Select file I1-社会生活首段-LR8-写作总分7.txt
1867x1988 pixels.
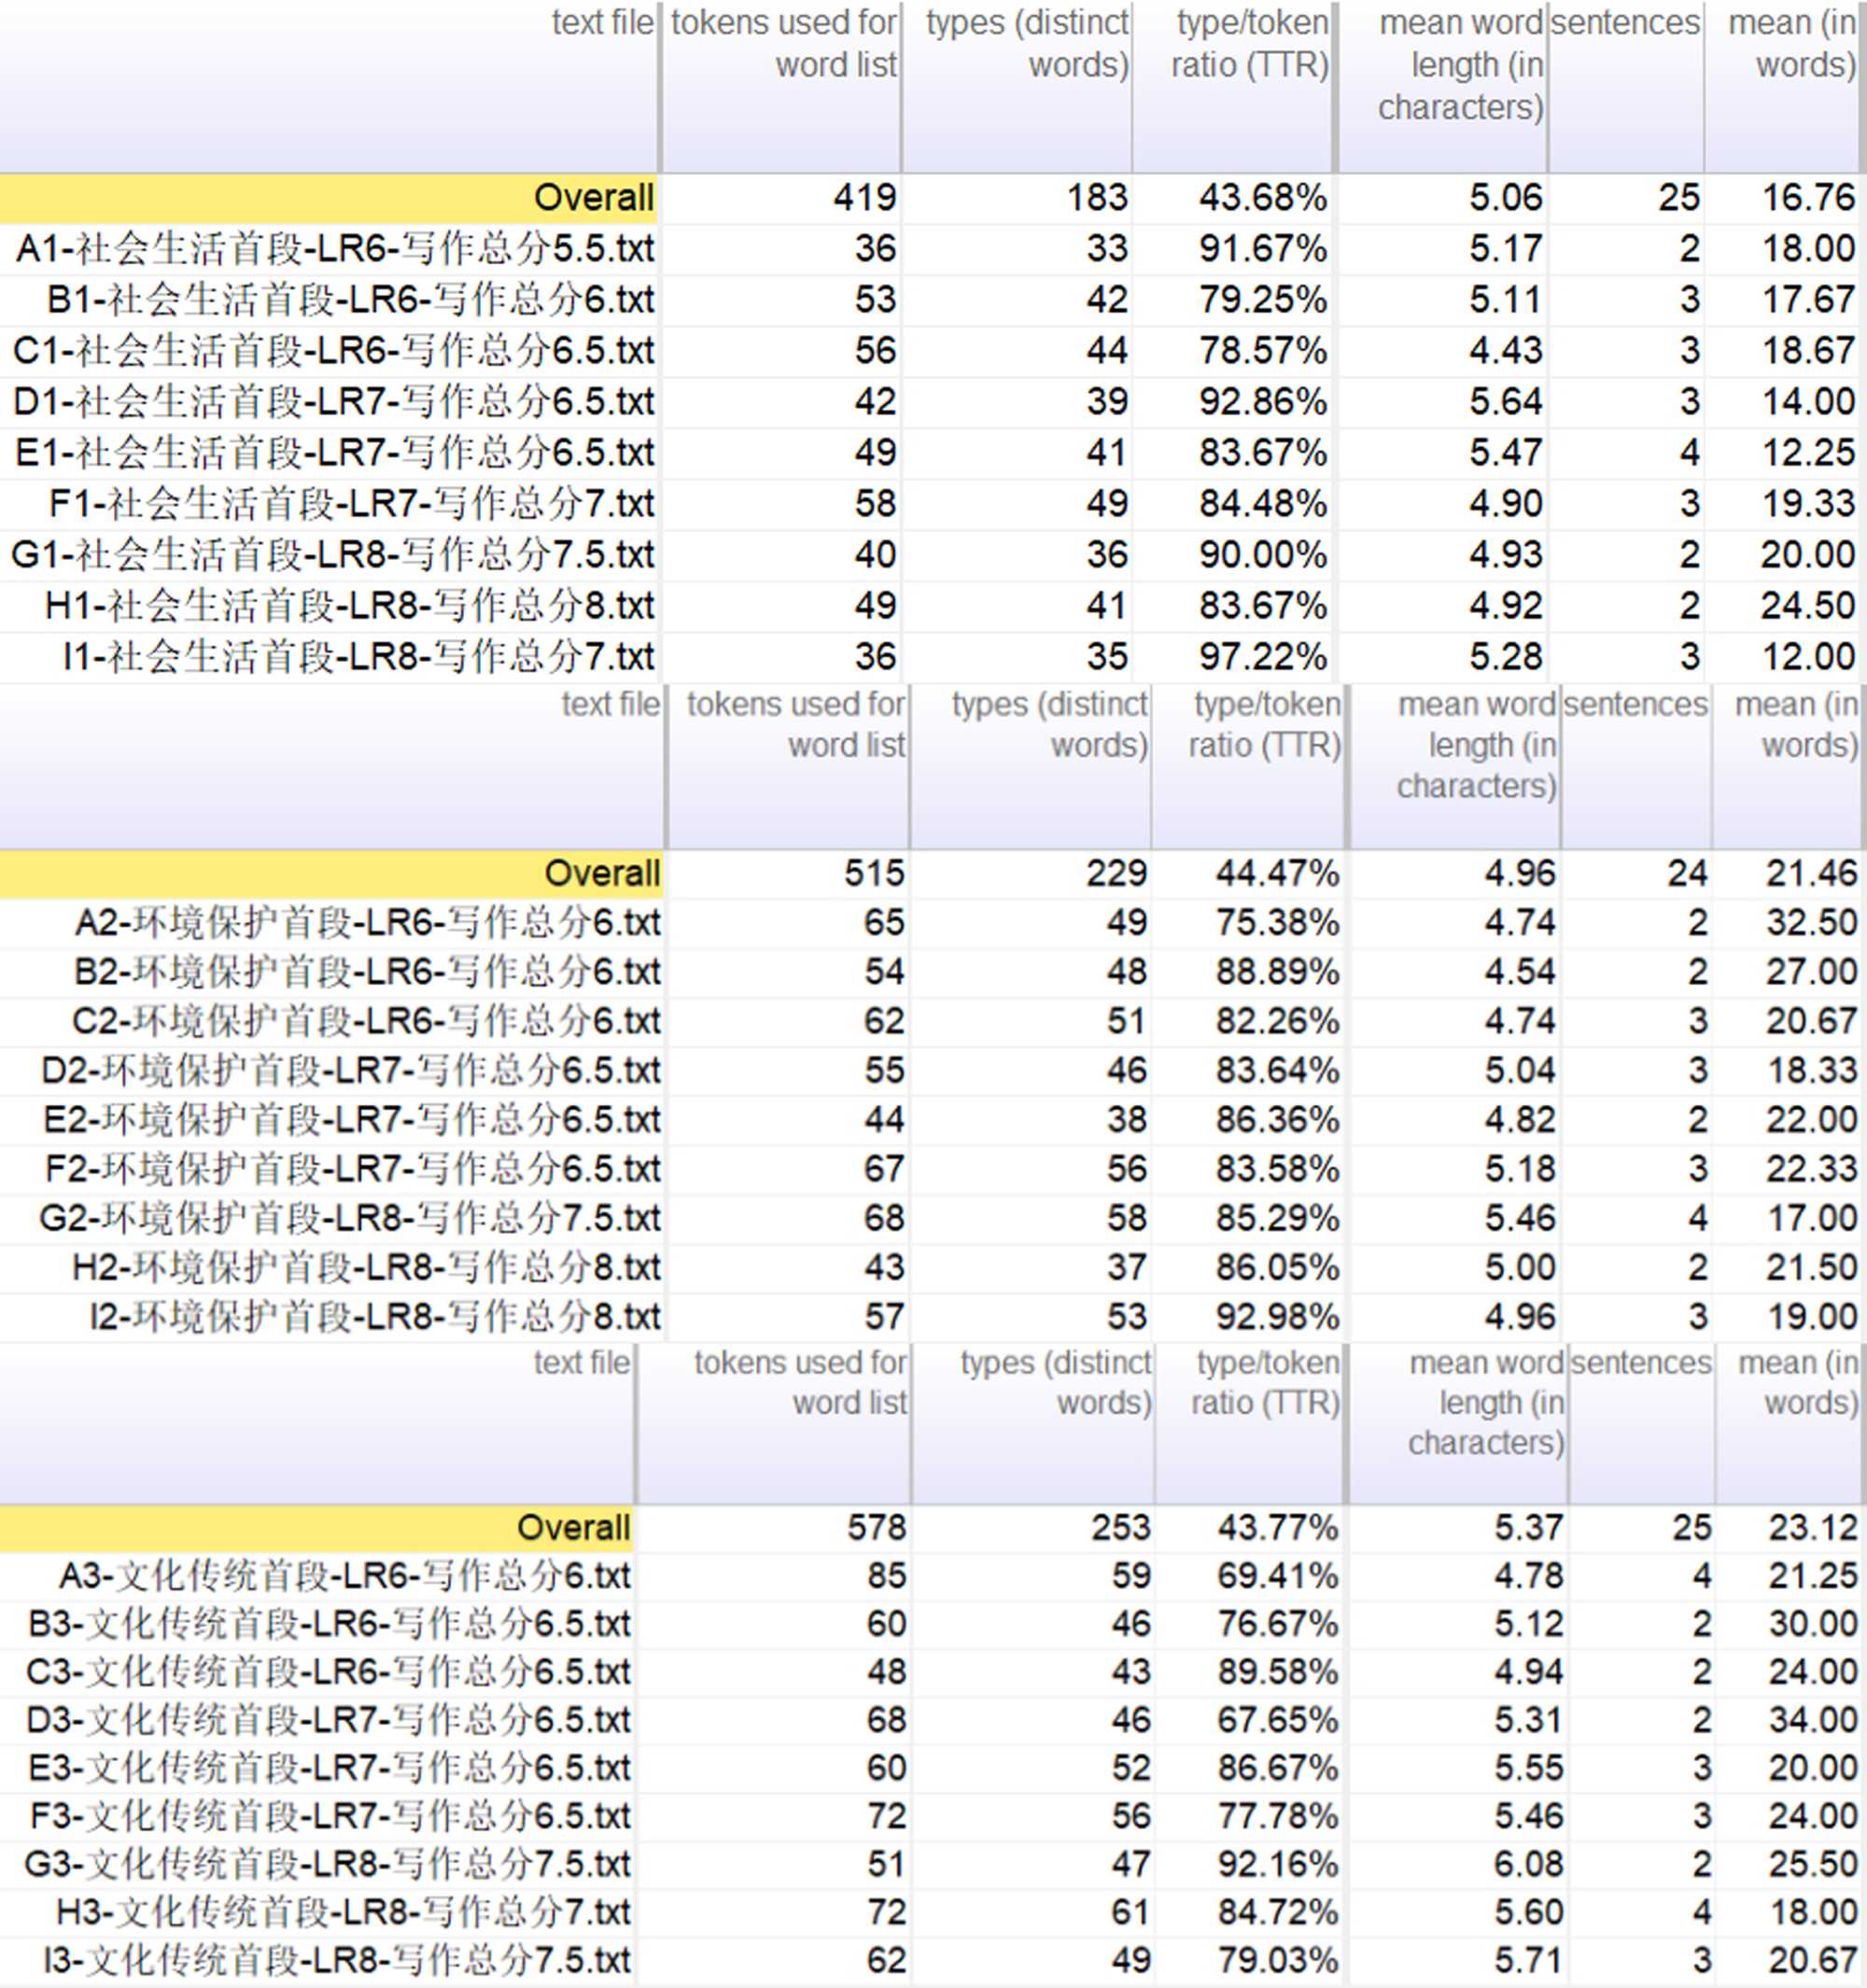point(358,657)
